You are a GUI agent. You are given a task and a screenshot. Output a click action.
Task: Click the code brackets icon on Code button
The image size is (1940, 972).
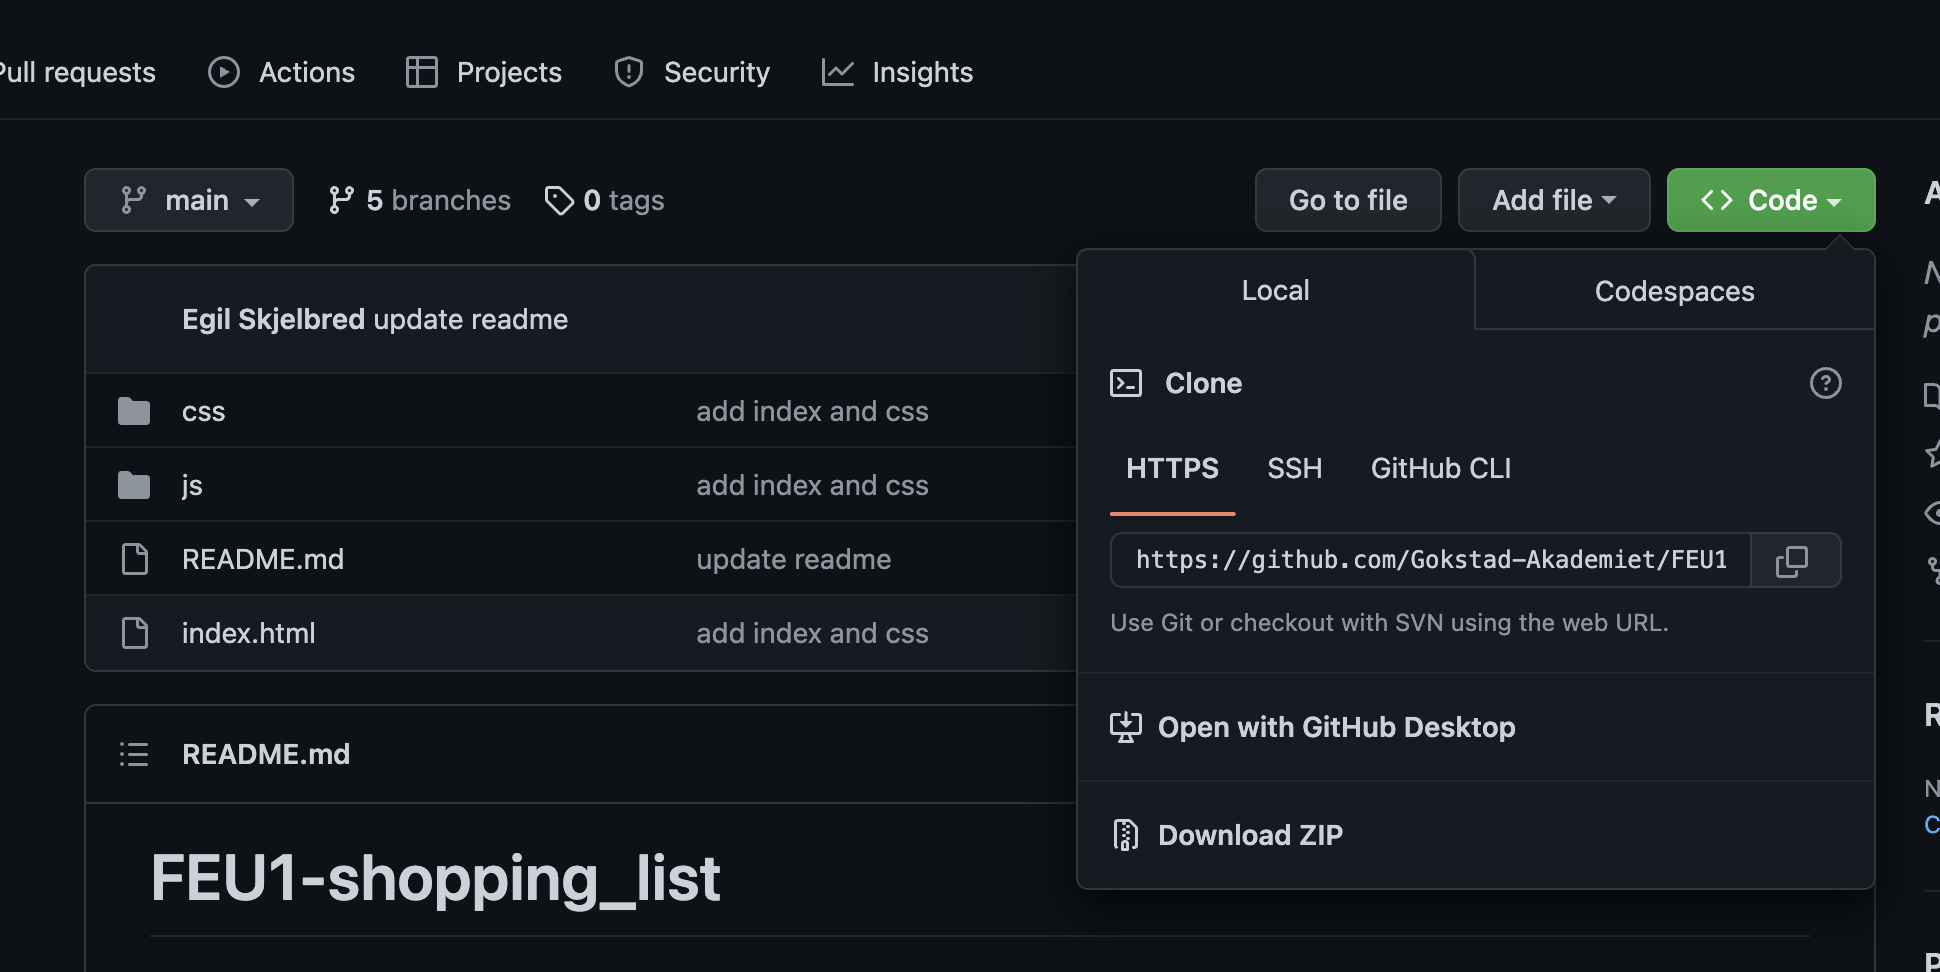(1717, 200)
